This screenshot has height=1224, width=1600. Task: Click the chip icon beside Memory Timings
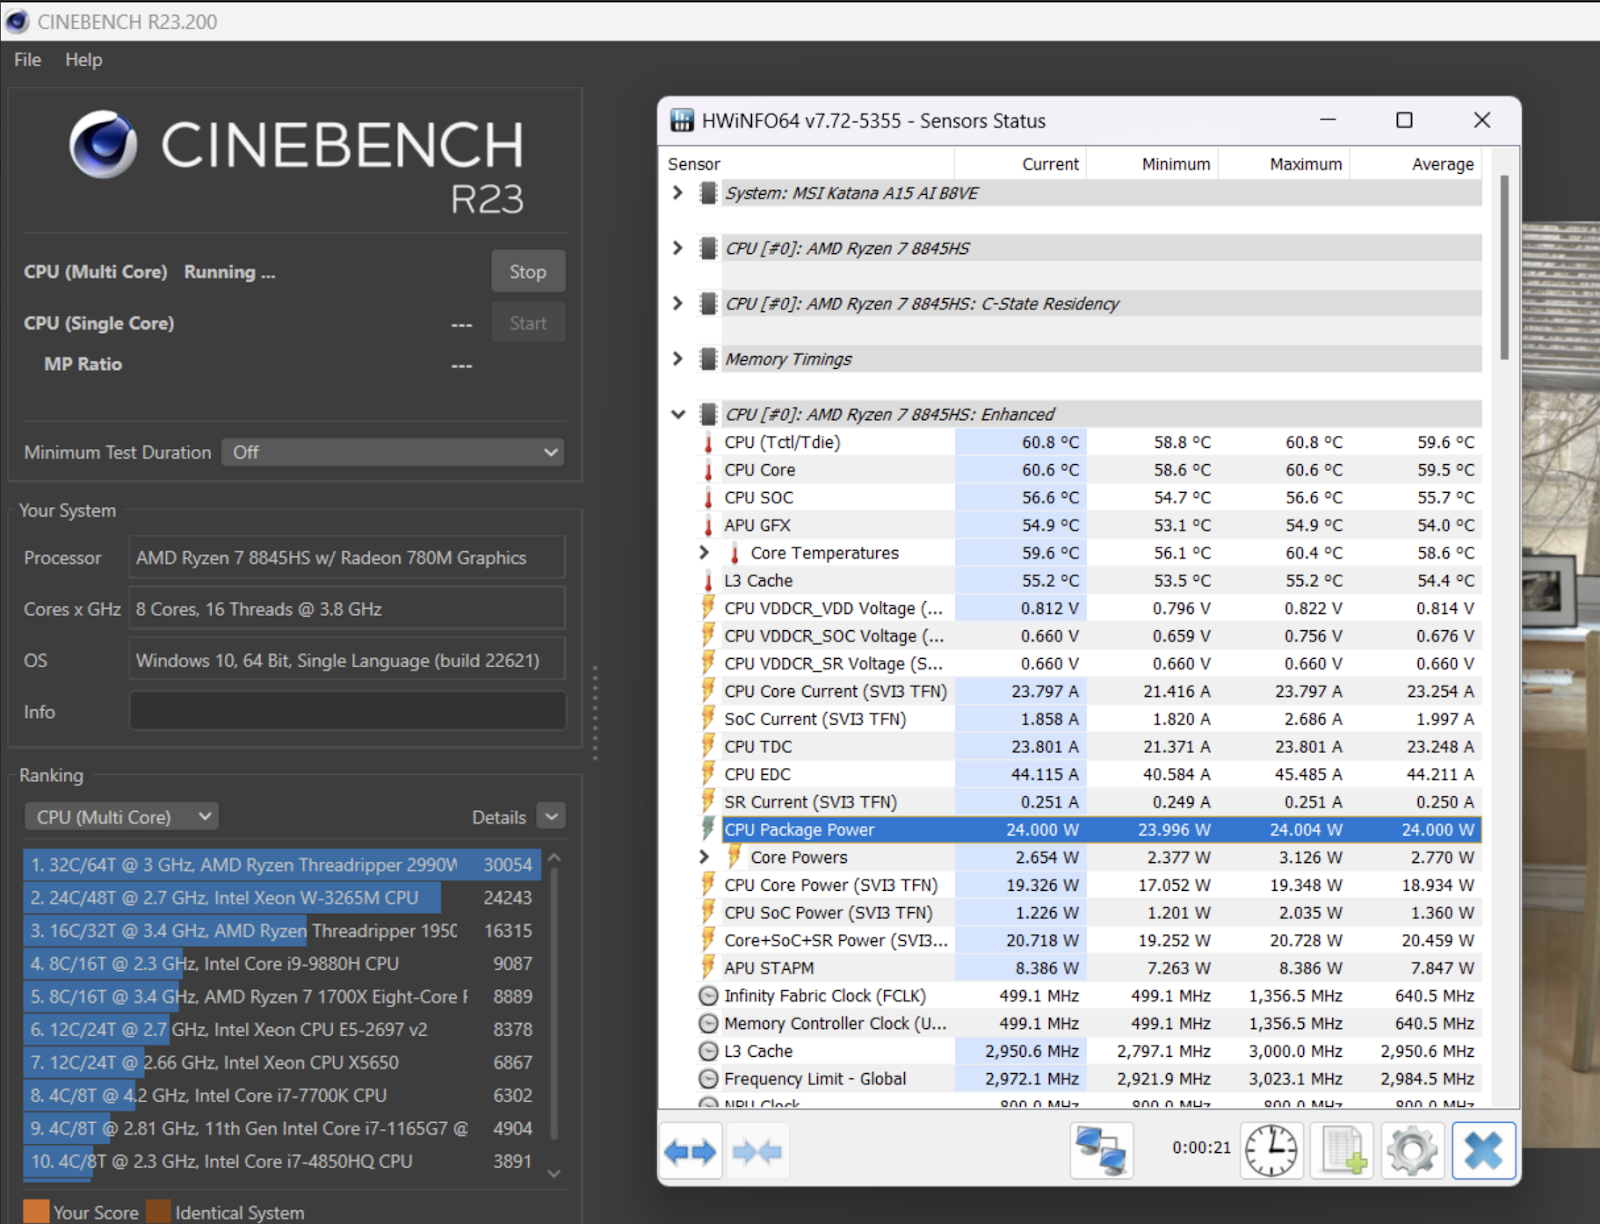(708, 359)
